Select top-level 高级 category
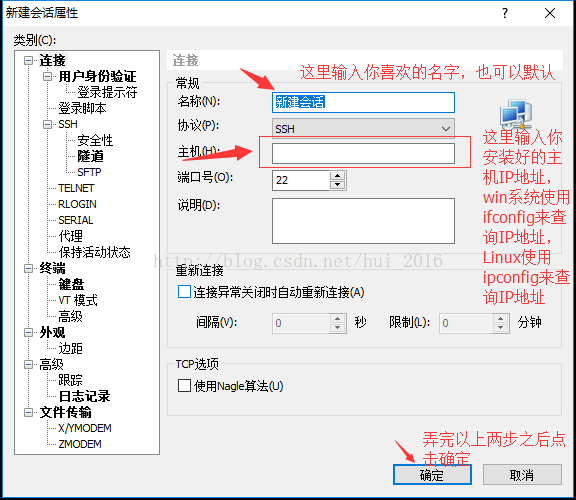Image resolution: width=576 pixels, height=500 pixels. [x=51, y=364]
